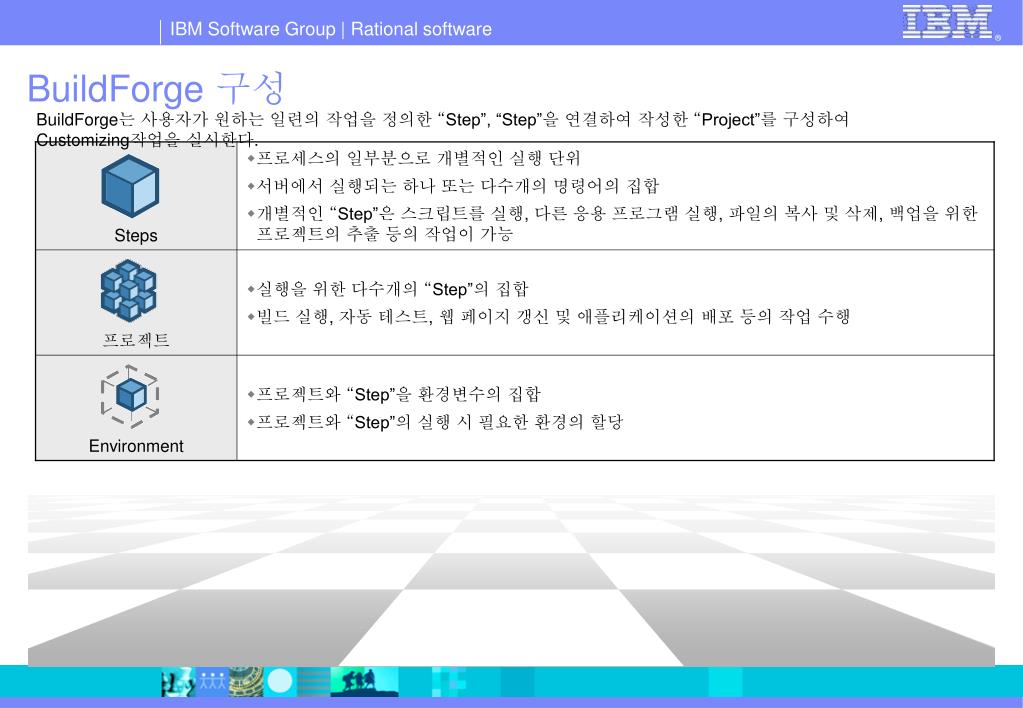The image size is (1023, 708).
Task: Click the people figures thumbnail in footer
Action: (211, 682)
